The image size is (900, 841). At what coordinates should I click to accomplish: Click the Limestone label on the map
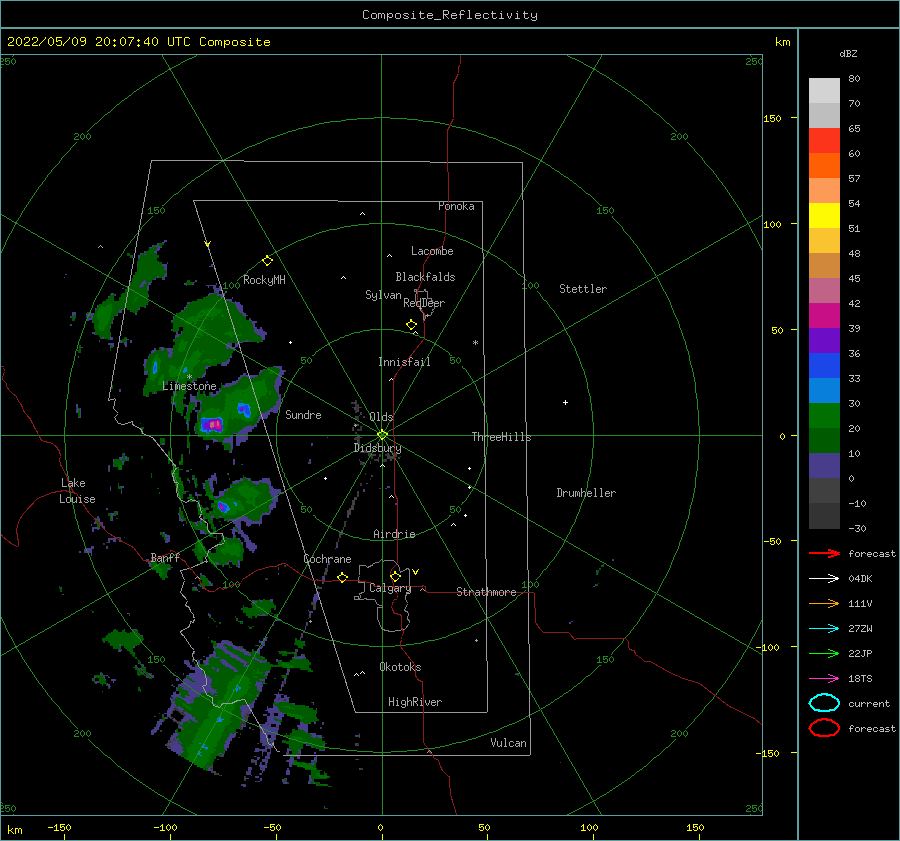coord(189,386)
